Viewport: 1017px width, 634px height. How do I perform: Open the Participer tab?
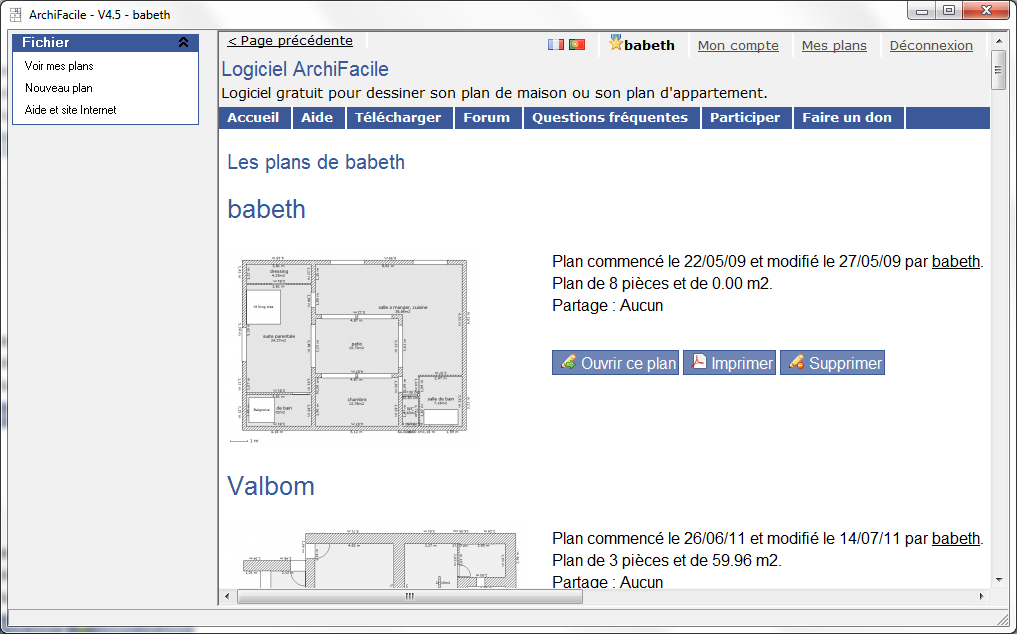[745, 117]
